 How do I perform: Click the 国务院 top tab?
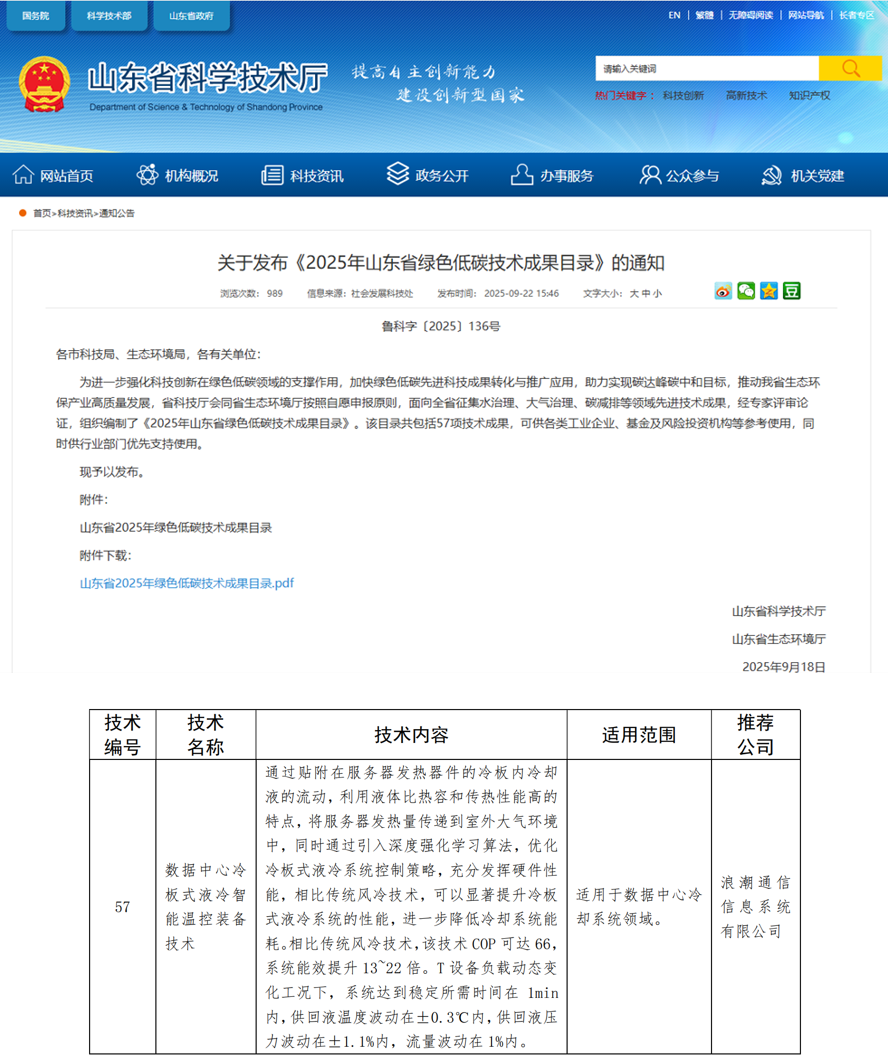(36, 16)
